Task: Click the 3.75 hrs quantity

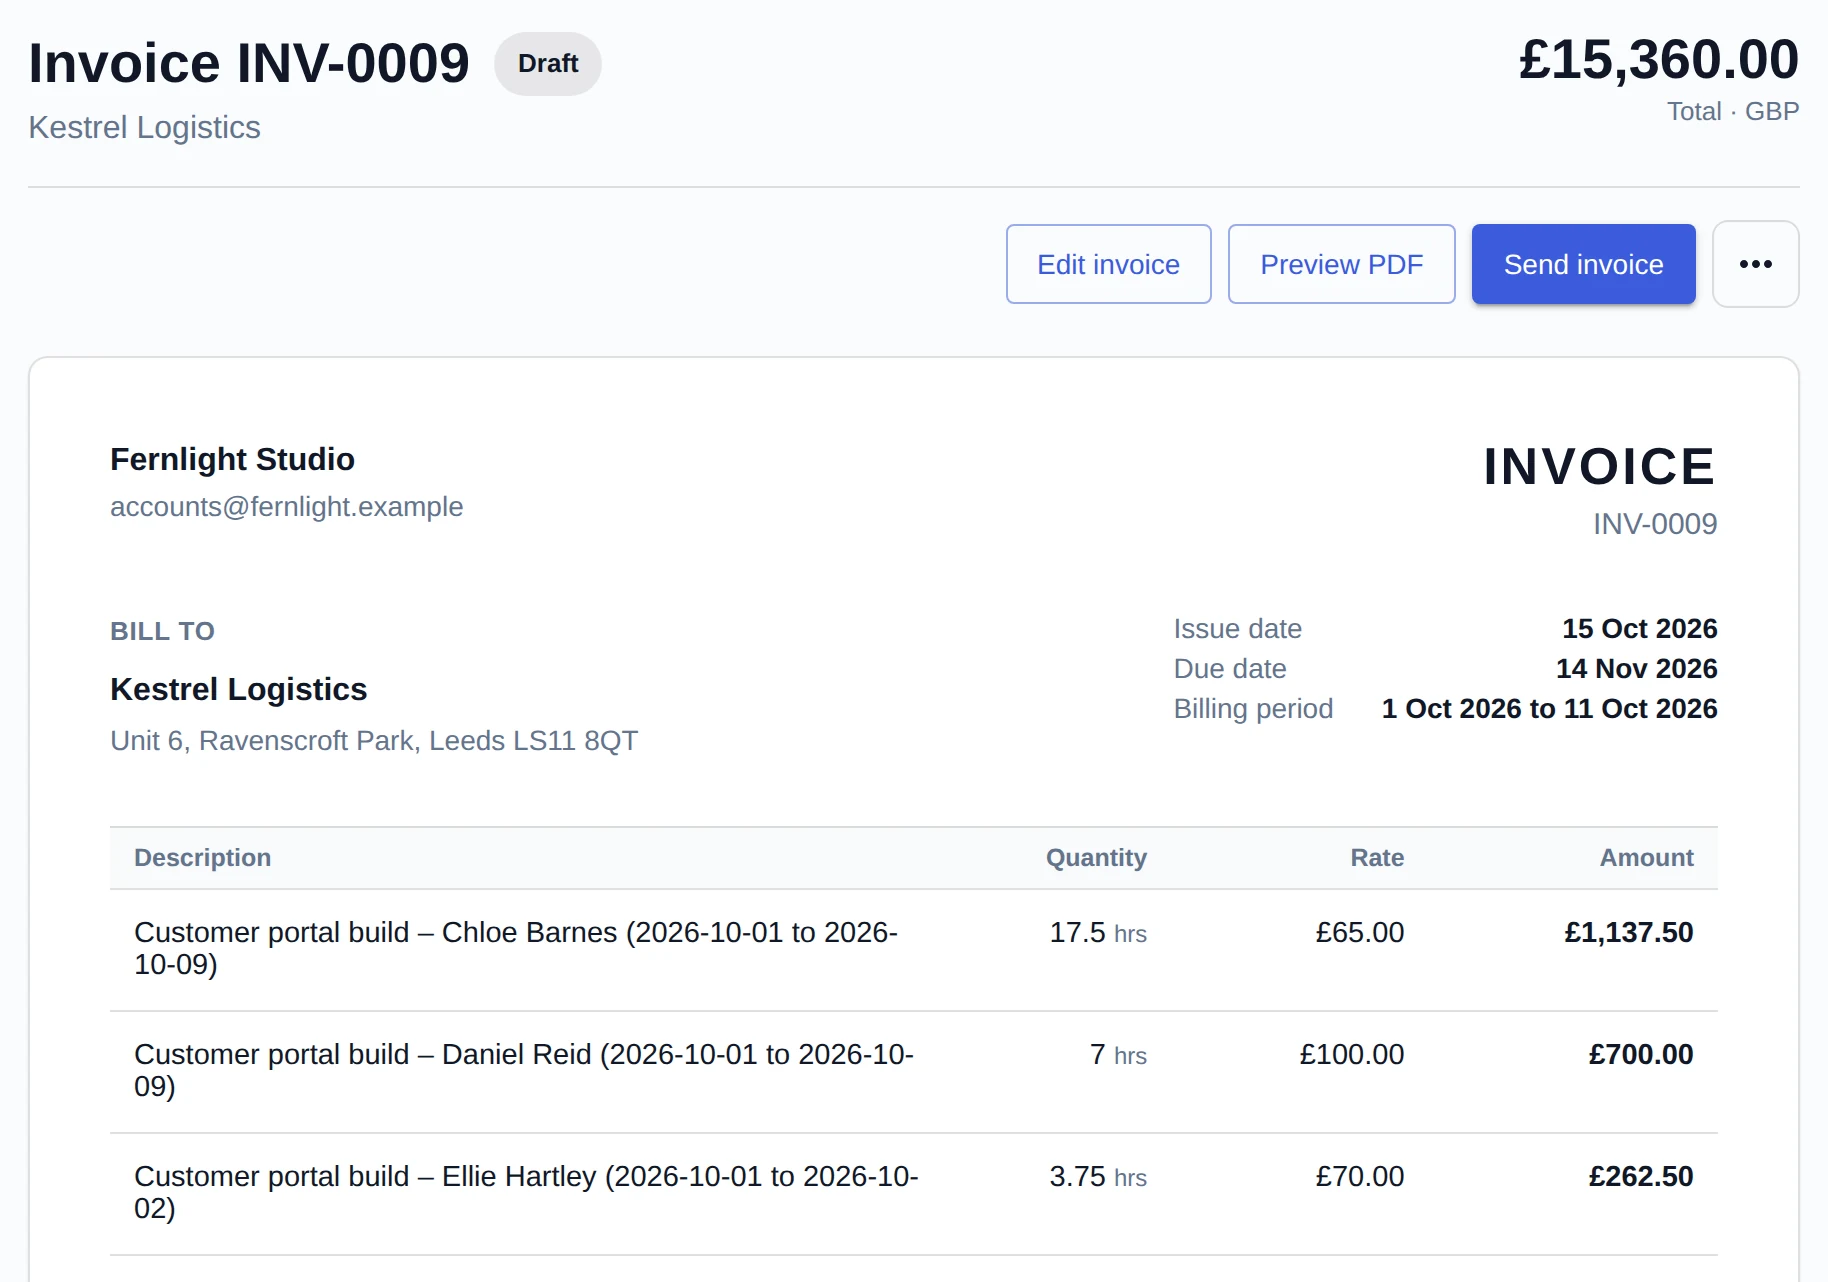Action: (x=1098, y=1177)
